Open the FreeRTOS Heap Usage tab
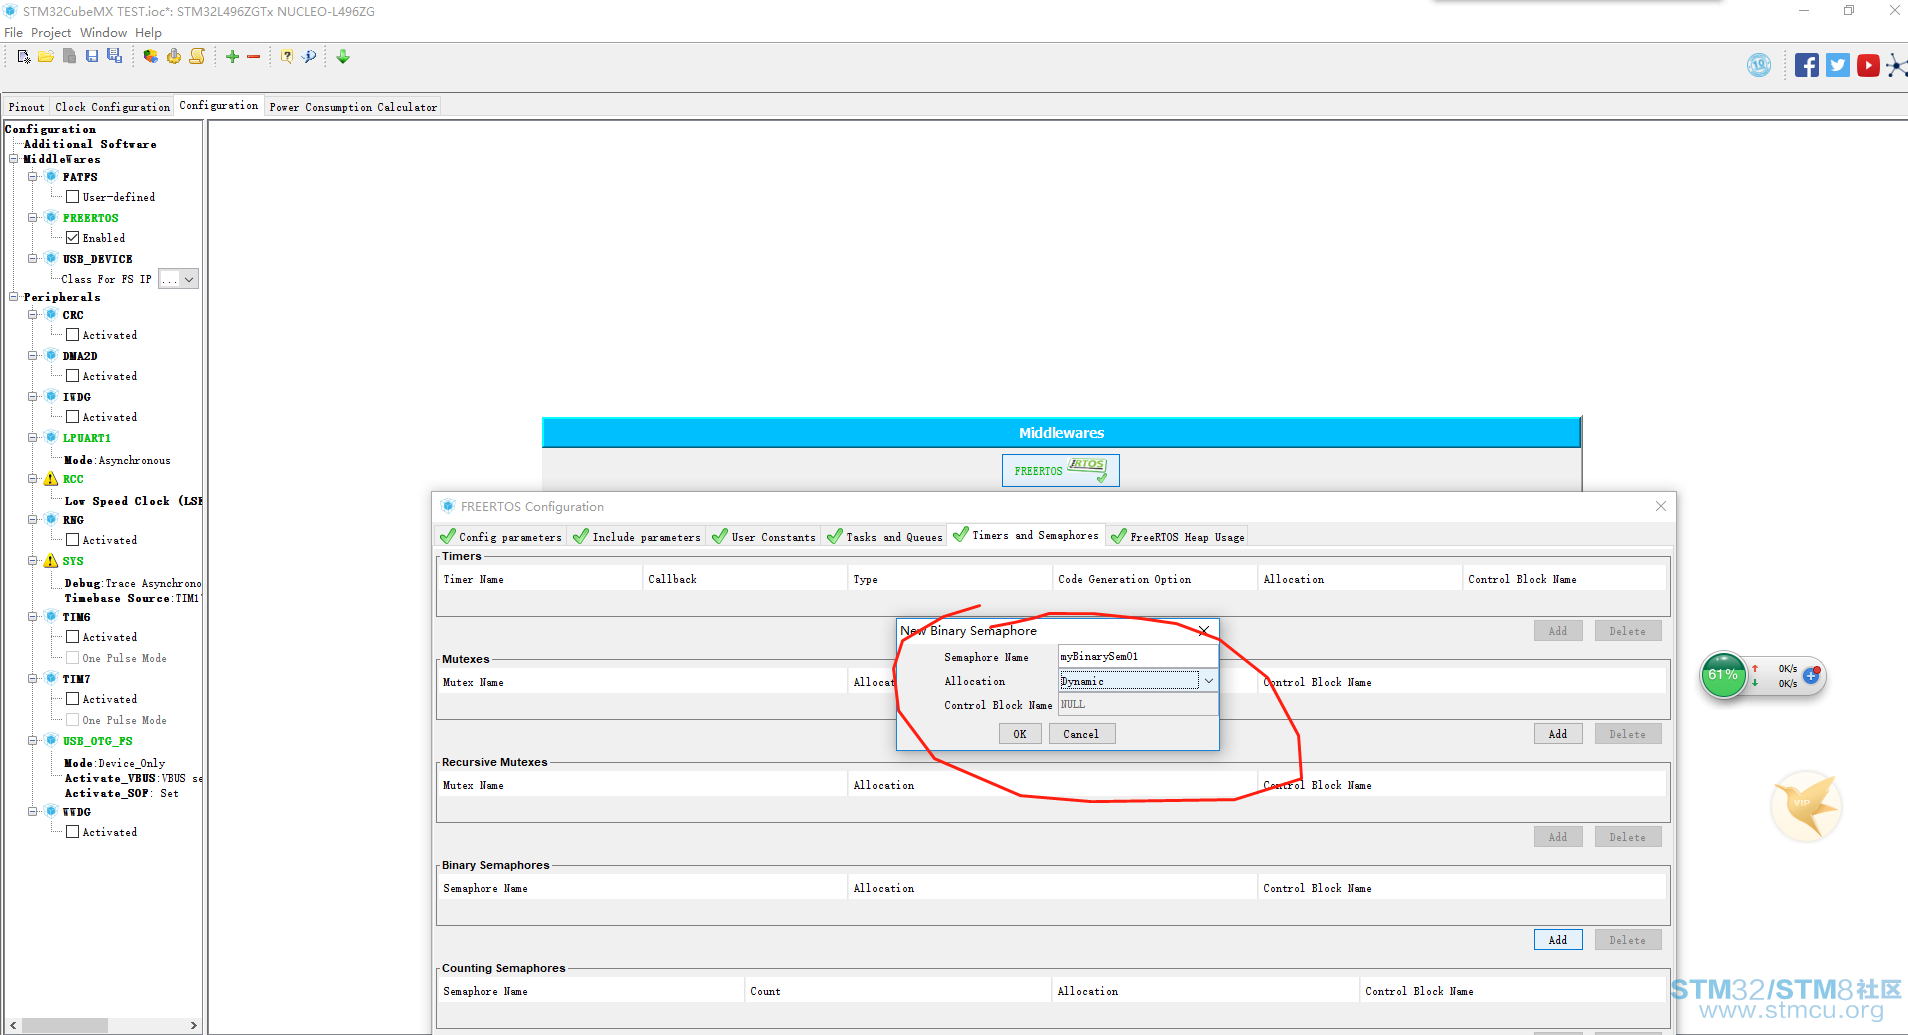 1177,537
